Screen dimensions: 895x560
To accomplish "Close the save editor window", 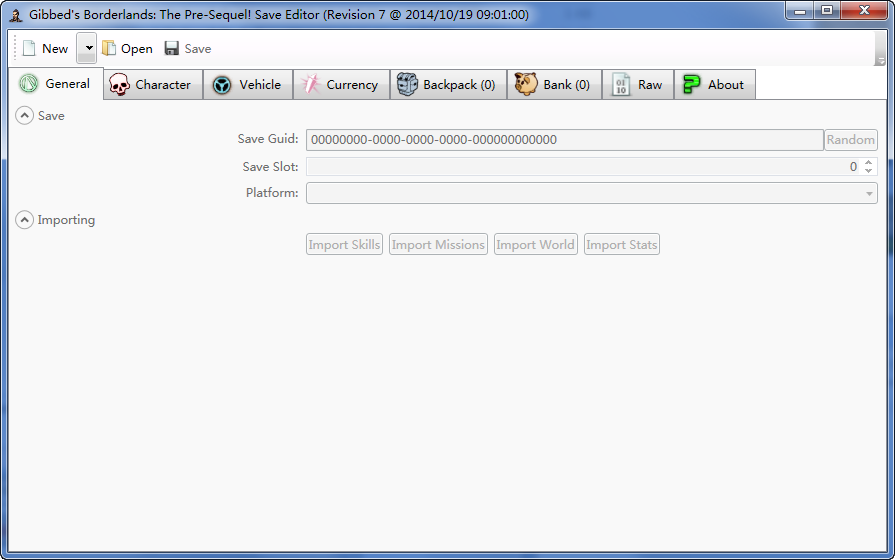I will pos(864,10).
